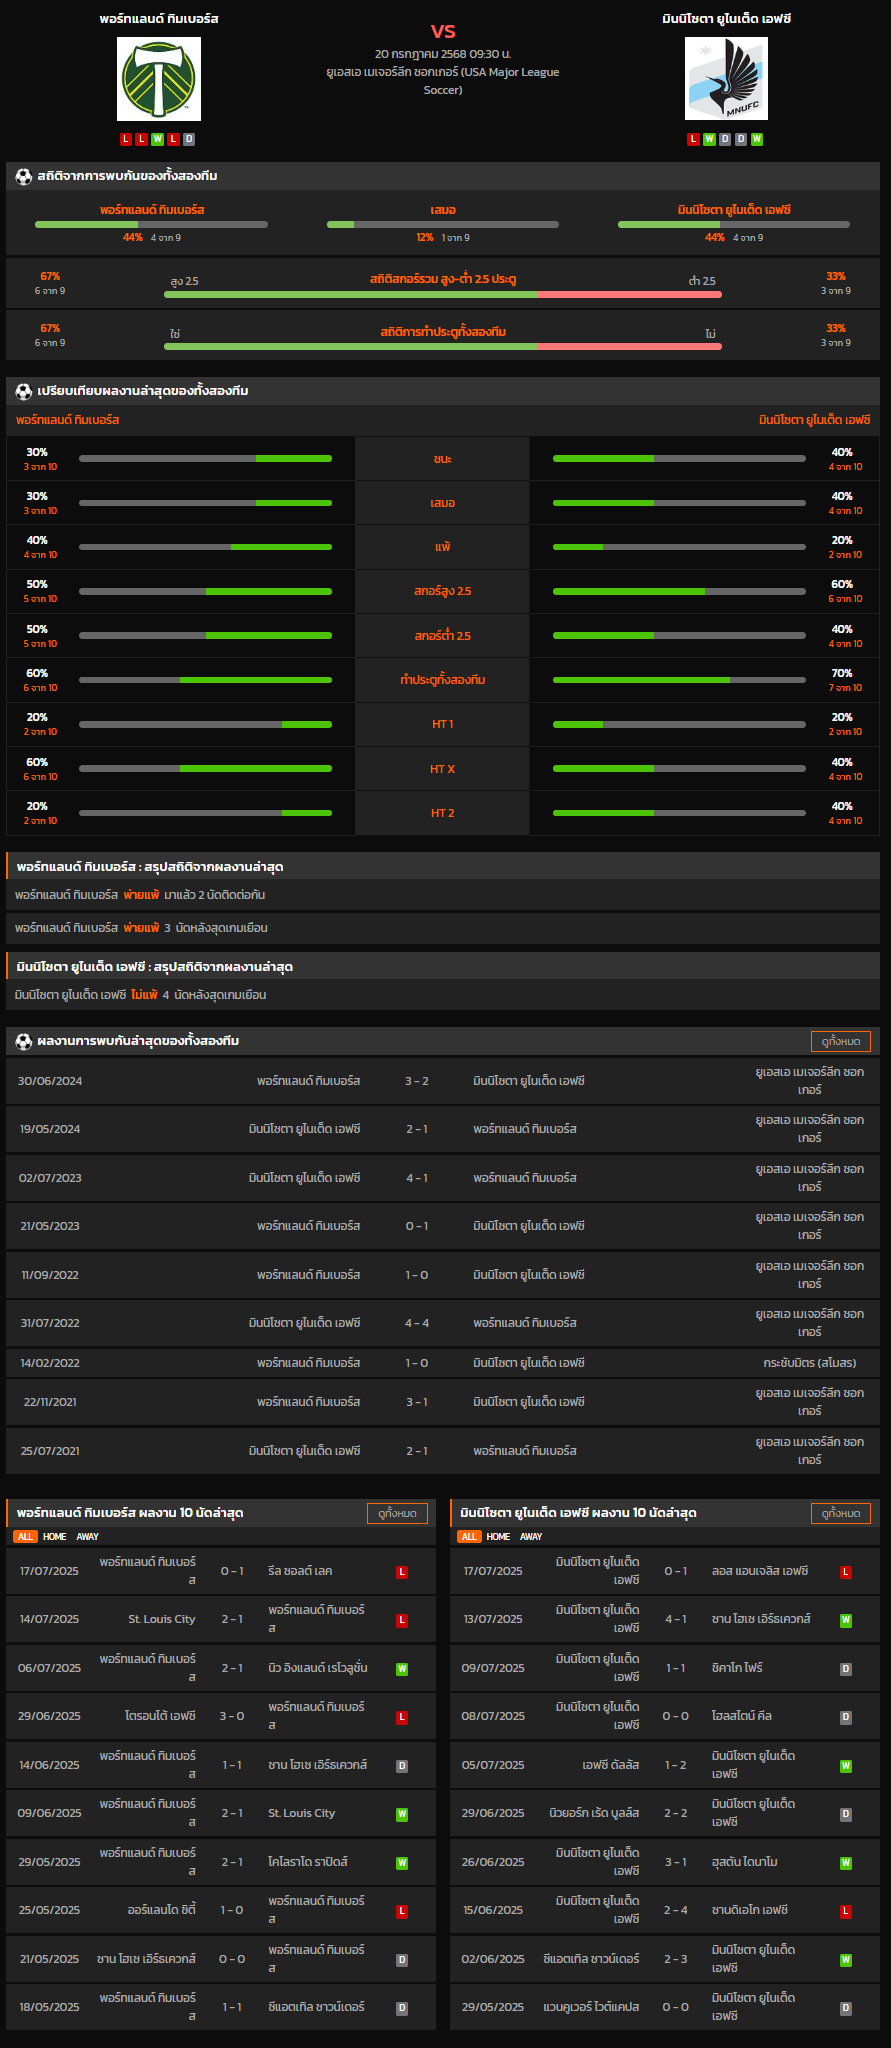Click St. Louis City in the 14/07/2025 row
Viewport: 891px width, 2048px height.
click(162, 1619)
